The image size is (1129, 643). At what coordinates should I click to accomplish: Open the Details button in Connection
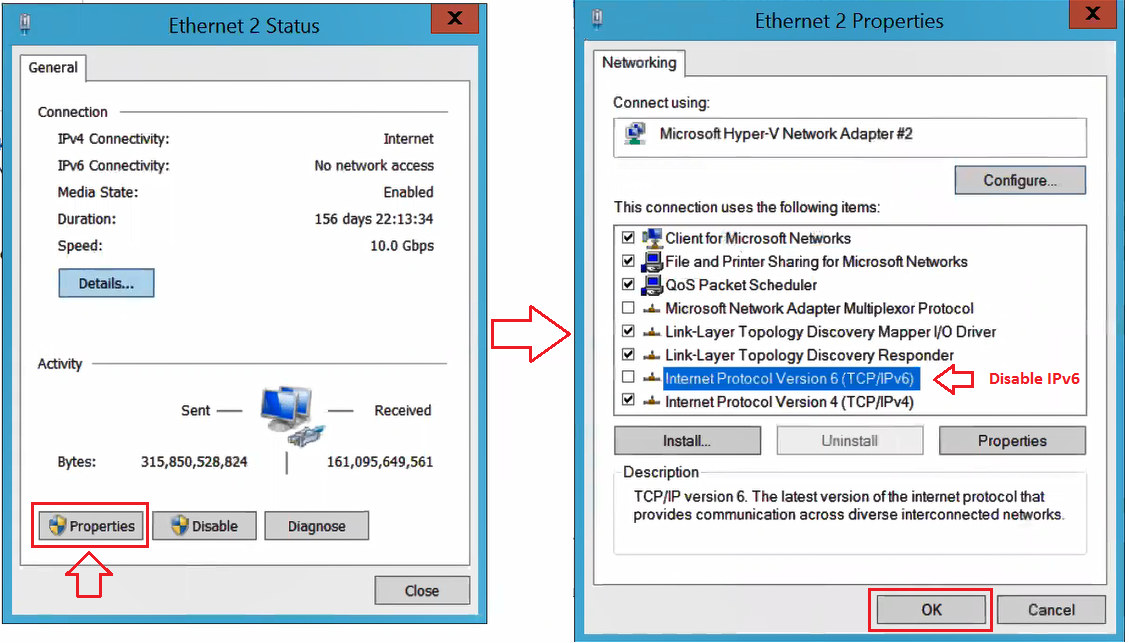(107, 283)
